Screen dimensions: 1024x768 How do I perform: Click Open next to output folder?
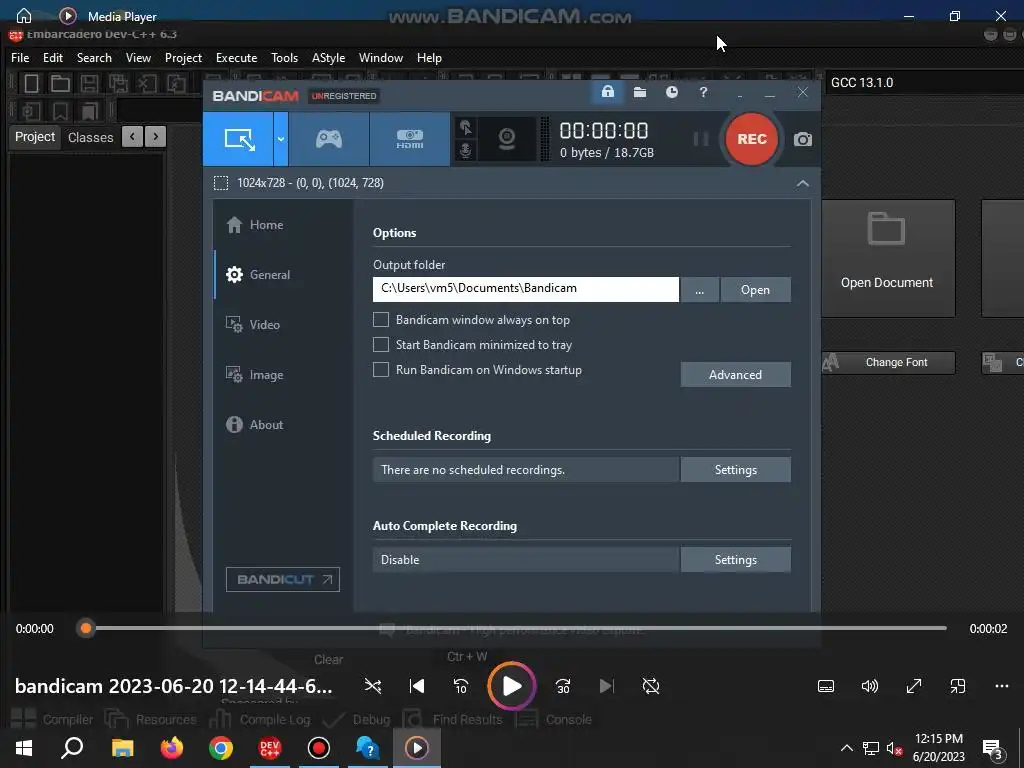point(756,290)
